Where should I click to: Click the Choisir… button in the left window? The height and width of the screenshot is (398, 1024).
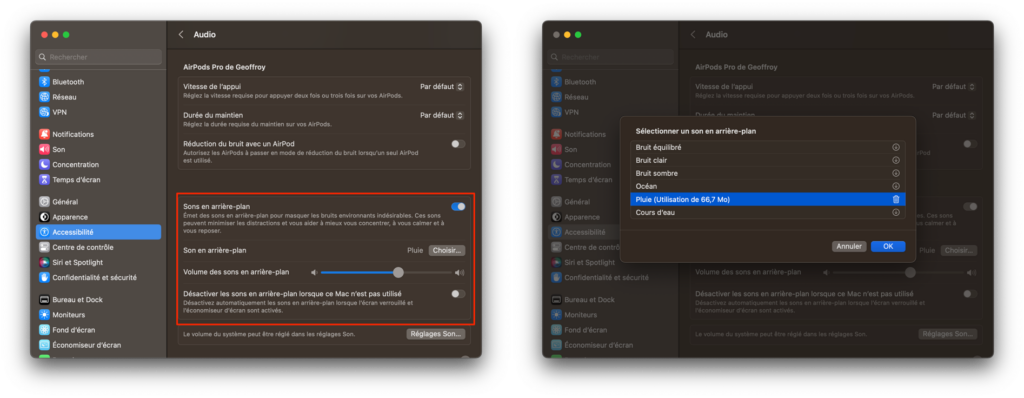coord(447,250)
